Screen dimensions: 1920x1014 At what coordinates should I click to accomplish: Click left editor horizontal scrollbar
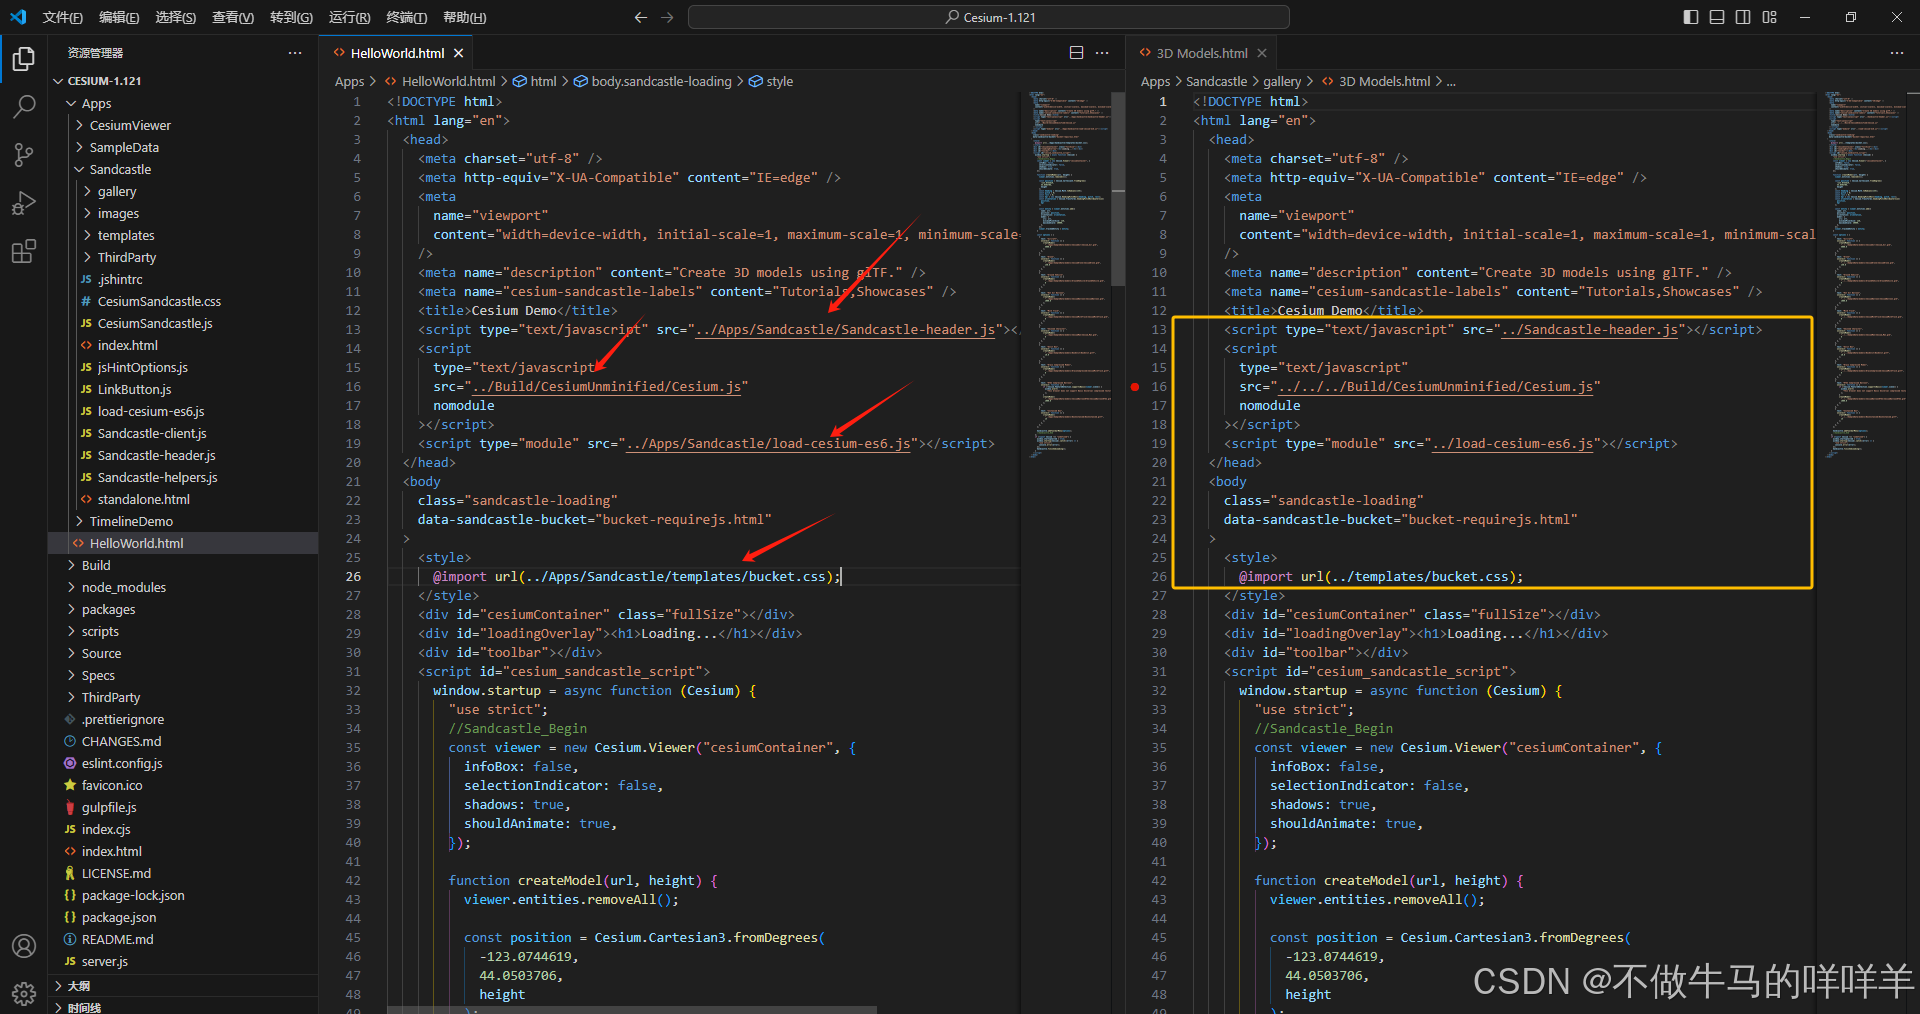[632, 1010]
